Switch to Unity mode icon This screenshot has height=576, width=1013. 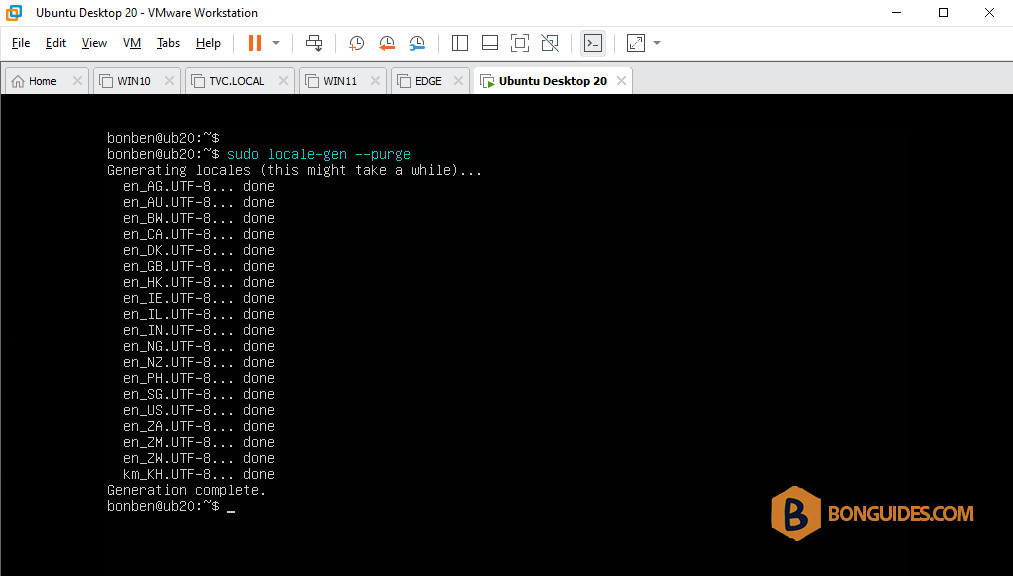(550, 43)
